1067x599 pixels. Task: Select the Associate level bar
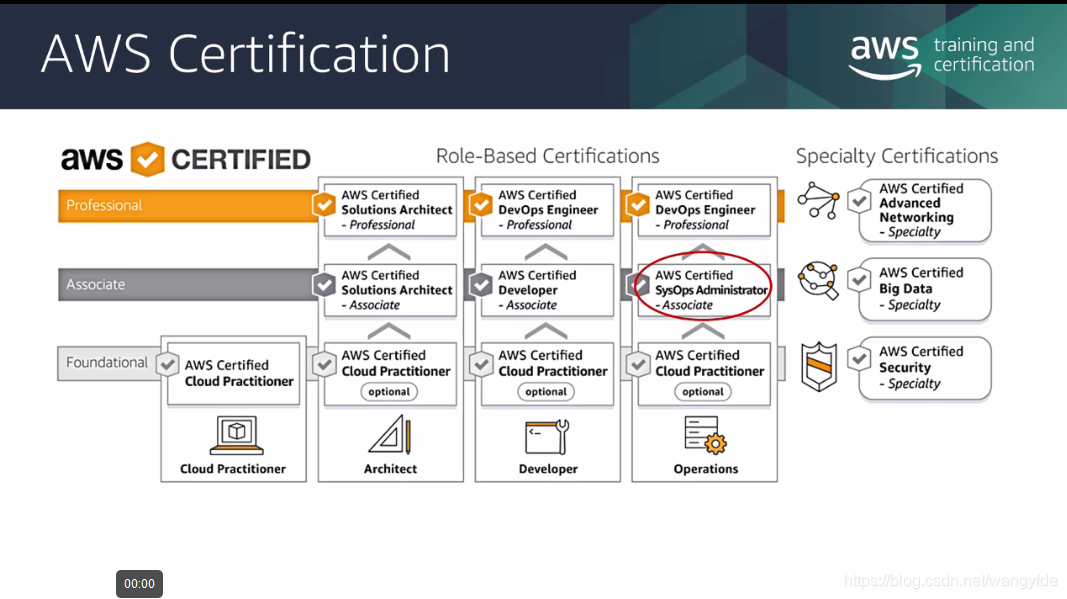coord(188,285)
